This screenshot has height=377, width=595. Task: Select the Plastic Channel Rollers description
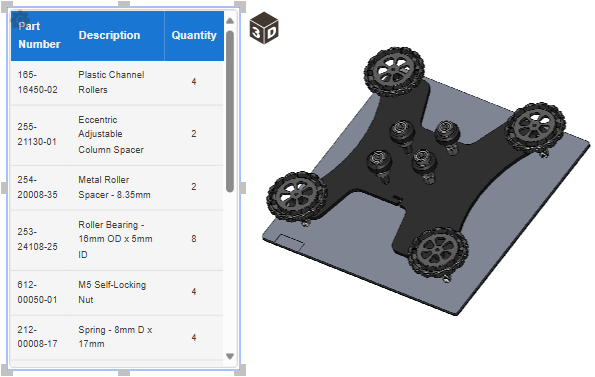[x=111, y=82]
